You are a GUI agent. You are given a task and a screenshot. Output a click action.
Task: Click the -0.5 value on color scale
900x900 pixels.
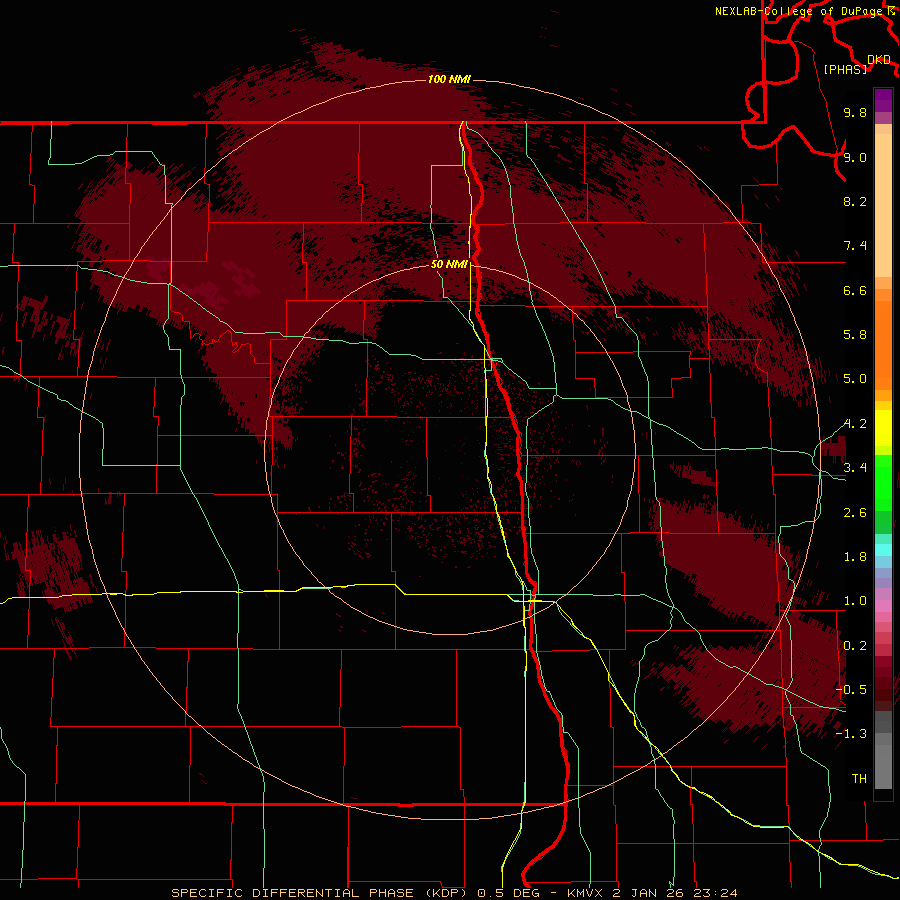pyautogui.click(x=851, y=689)
